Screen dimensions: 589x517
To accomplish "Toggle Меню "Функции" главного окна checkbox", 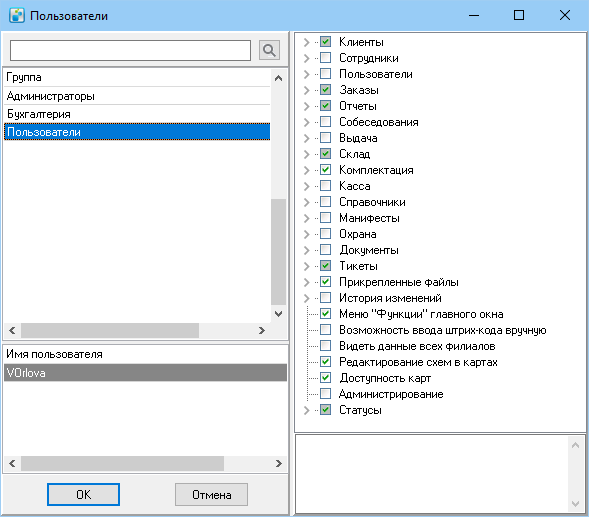I will [326, 314].
